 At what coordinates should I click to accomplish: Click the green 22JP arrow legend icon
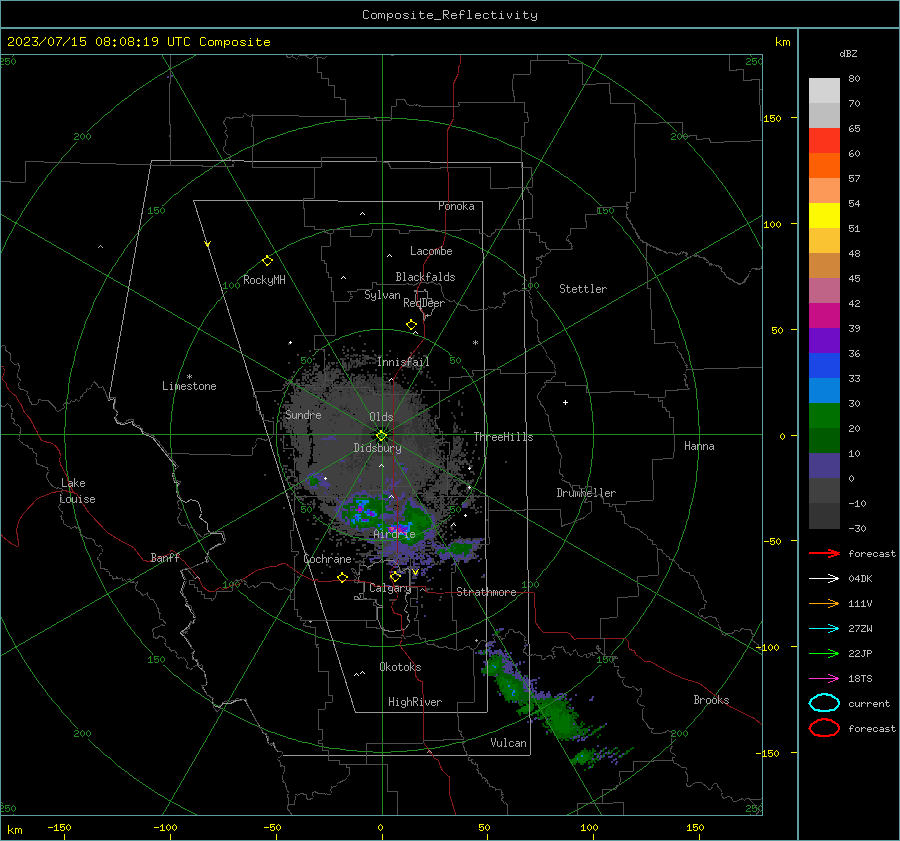[x=824, y=653]
